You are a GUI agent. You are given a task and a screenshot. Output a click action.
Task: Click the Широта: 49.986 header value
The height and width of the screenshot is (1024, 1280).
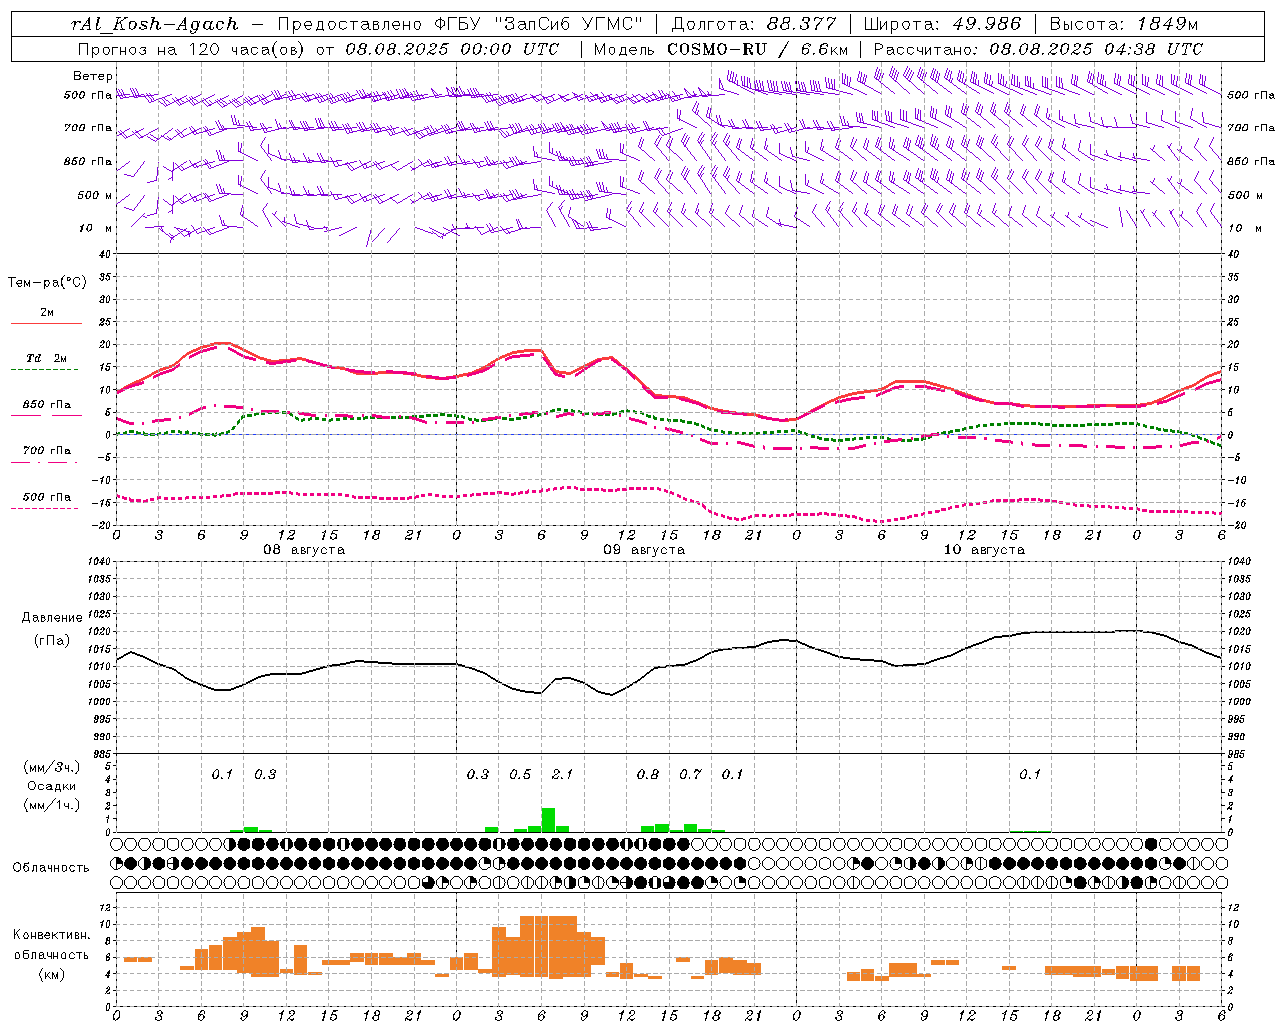point(942,24)
